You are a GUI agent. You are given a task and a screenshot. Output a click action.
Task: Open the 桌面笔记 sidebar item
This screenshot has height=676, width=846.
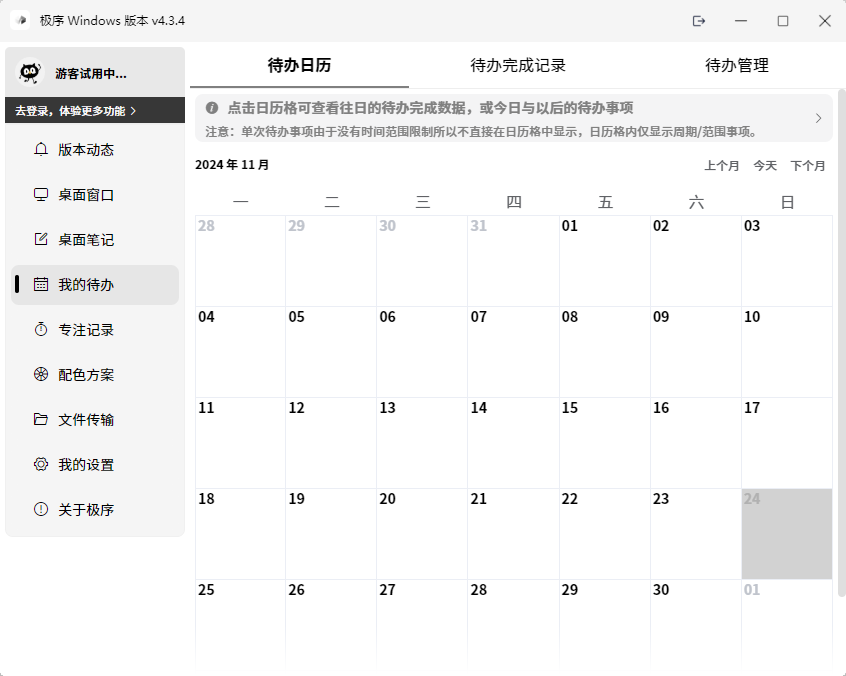[95, 240]
